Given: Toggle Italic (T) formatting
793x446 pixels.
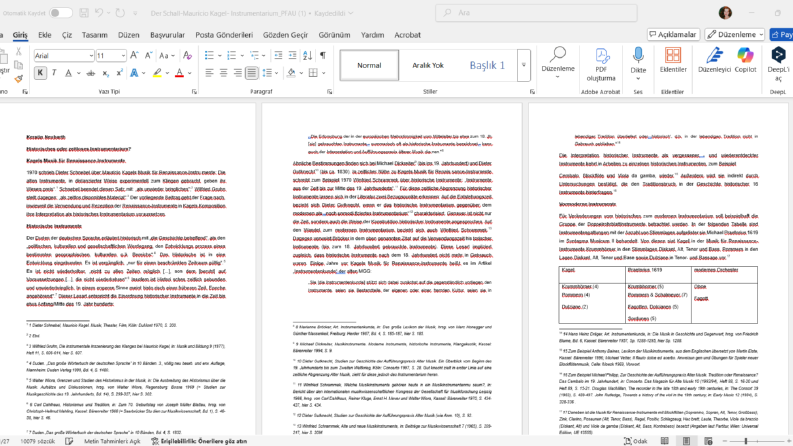Looking at the screenshot, I should click(x=54, y=73).
